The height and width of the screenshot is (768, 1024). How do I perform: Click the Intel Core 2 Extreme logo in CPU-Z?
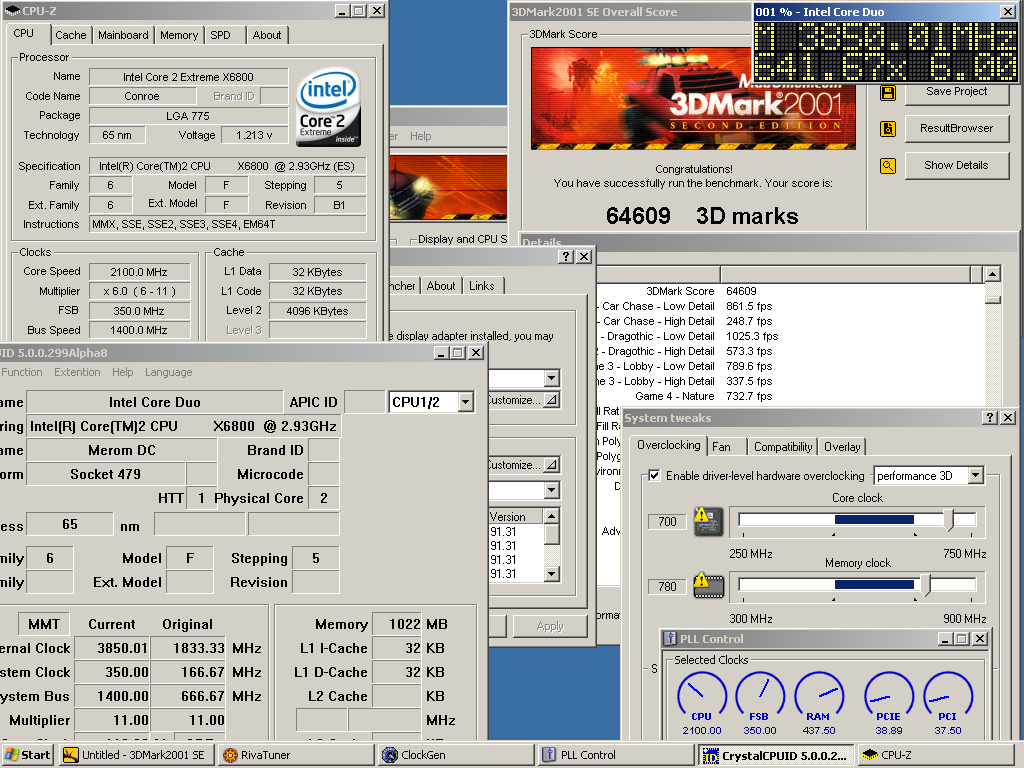coord(328,107)
